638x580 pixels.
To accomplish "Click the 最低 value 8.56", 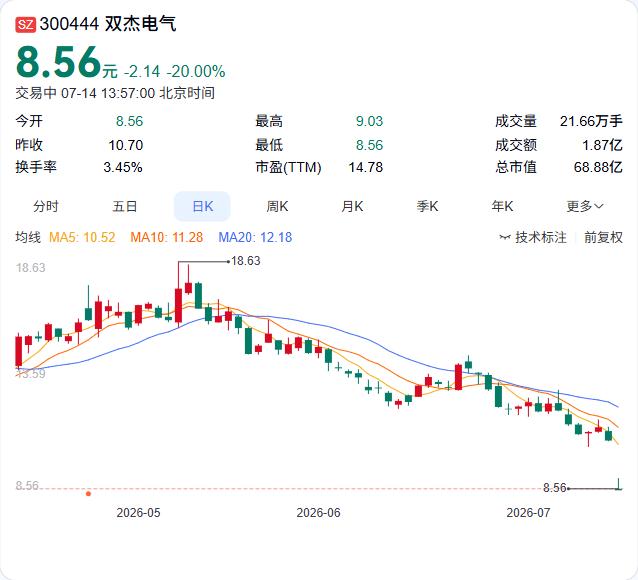I will point(369,145).
